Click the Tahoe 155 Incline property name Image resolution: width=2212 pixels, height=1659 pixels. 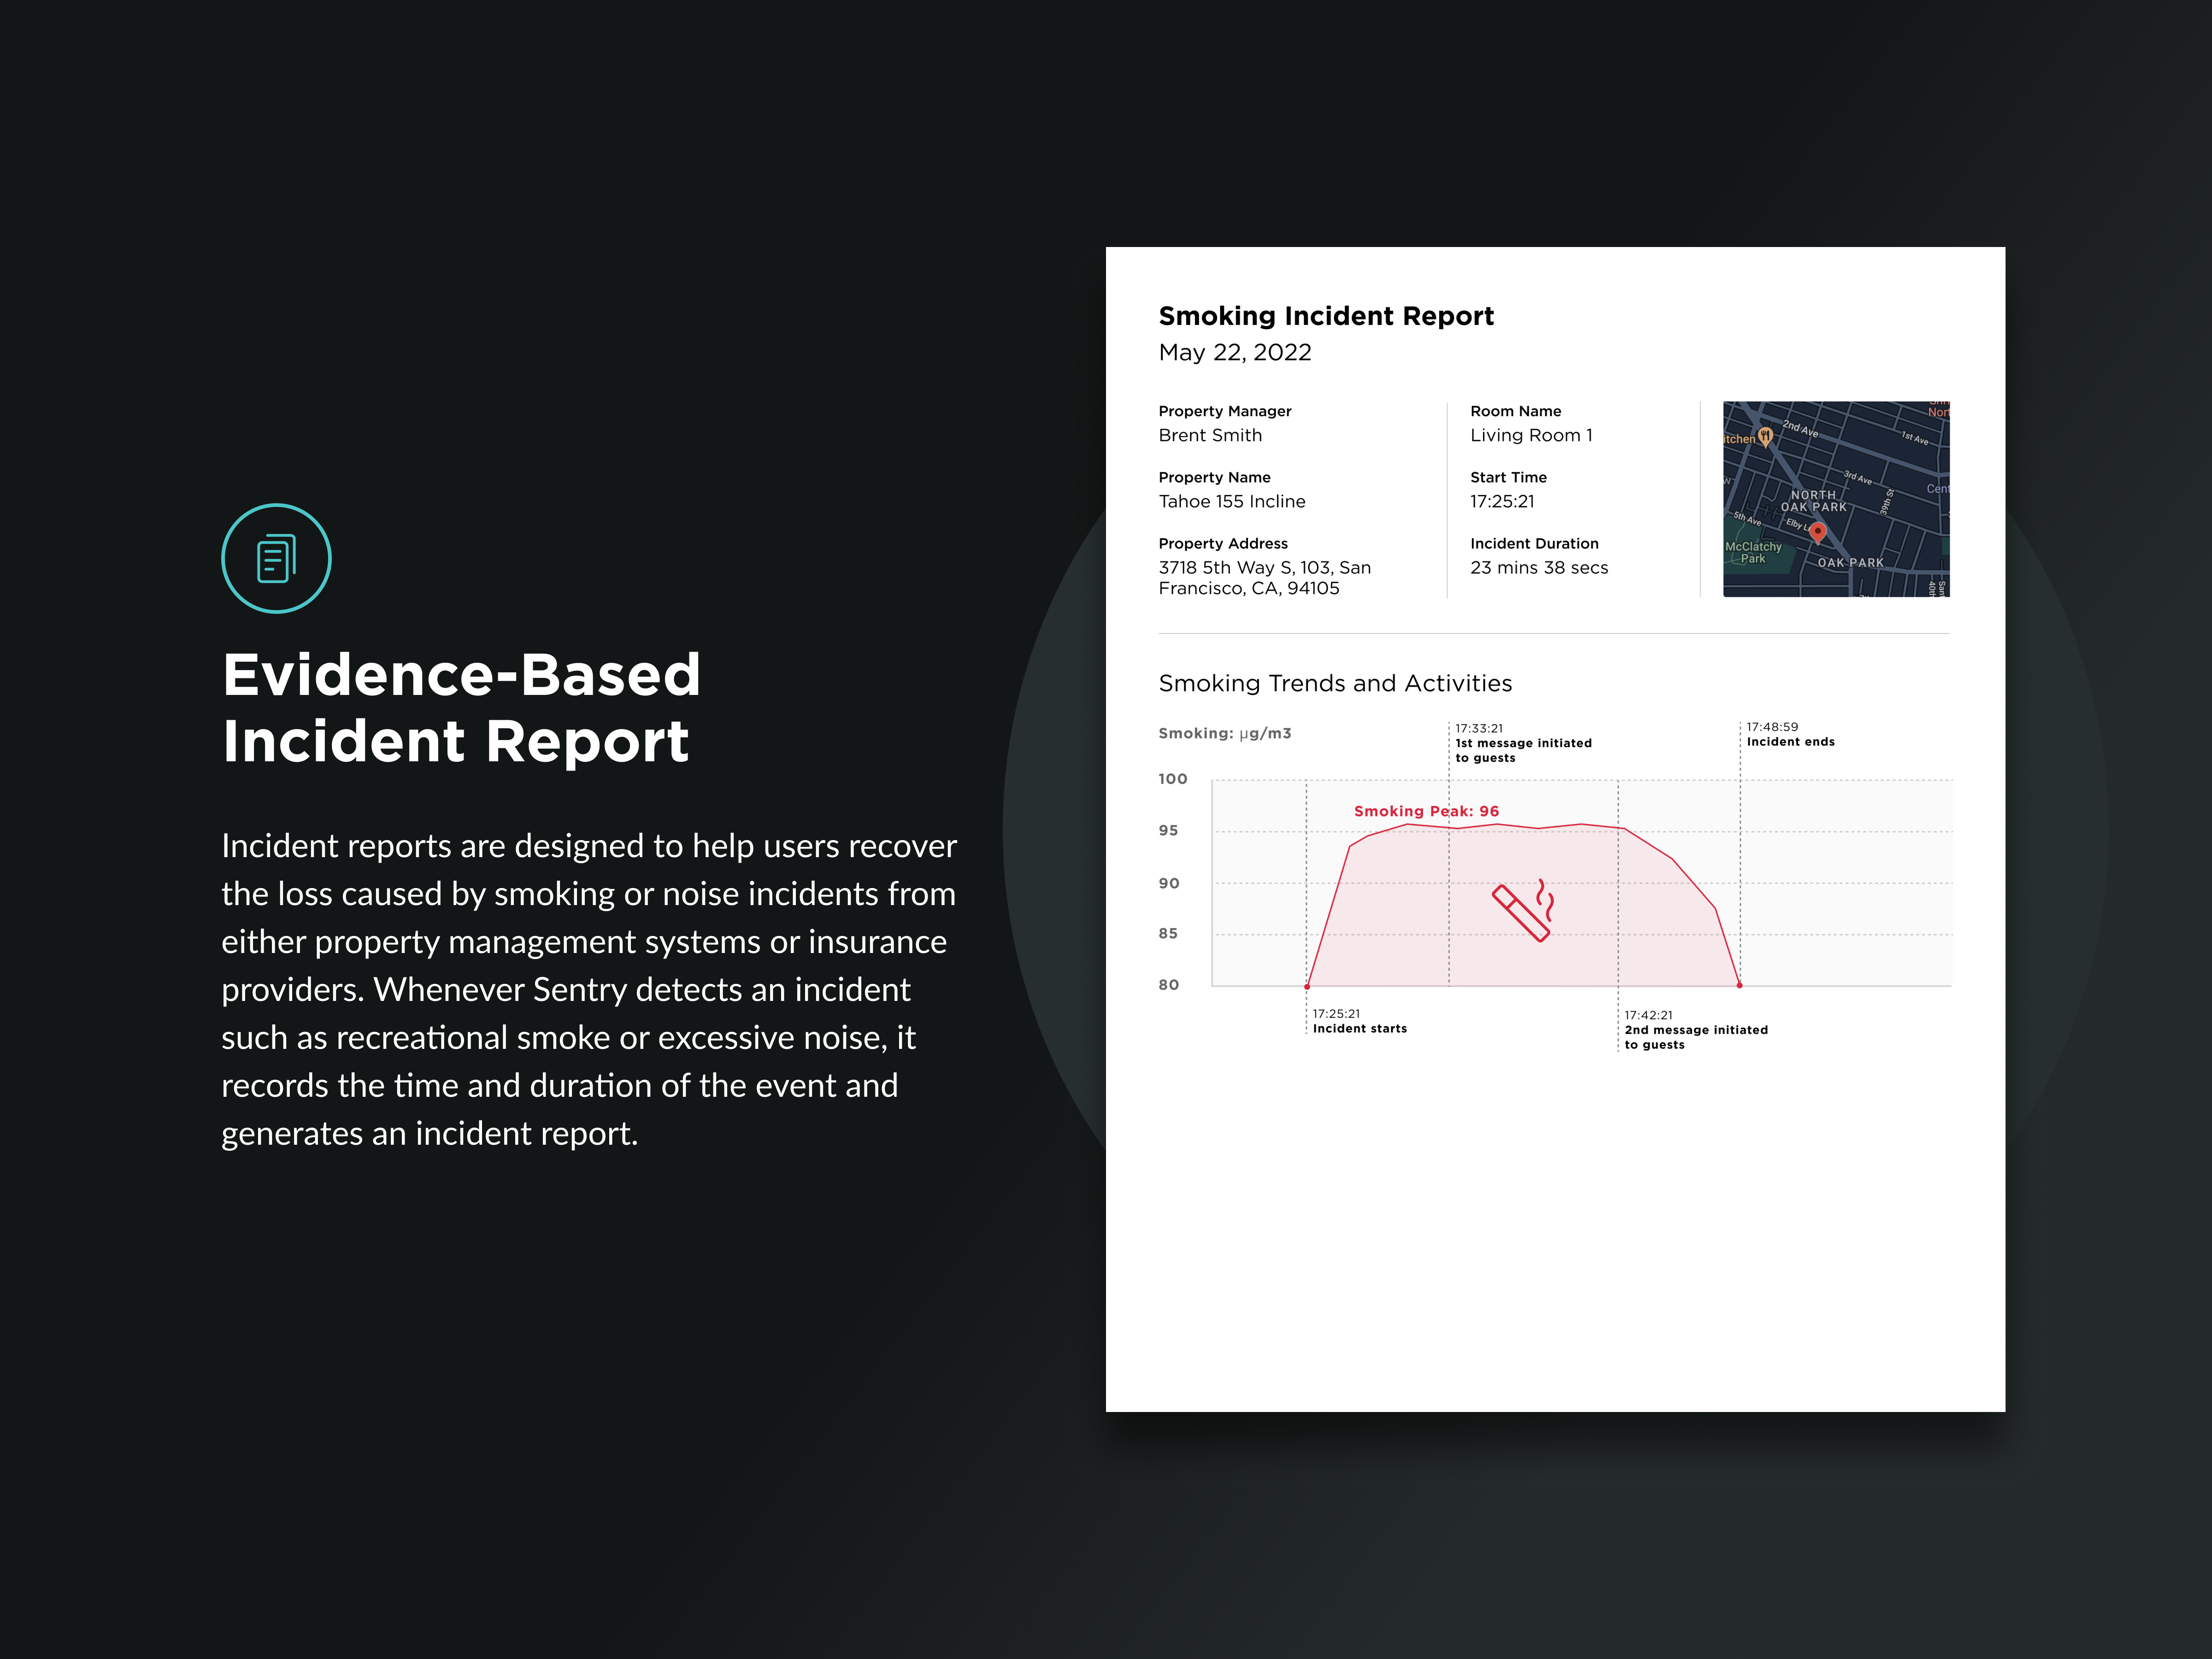coord(1232,501)
